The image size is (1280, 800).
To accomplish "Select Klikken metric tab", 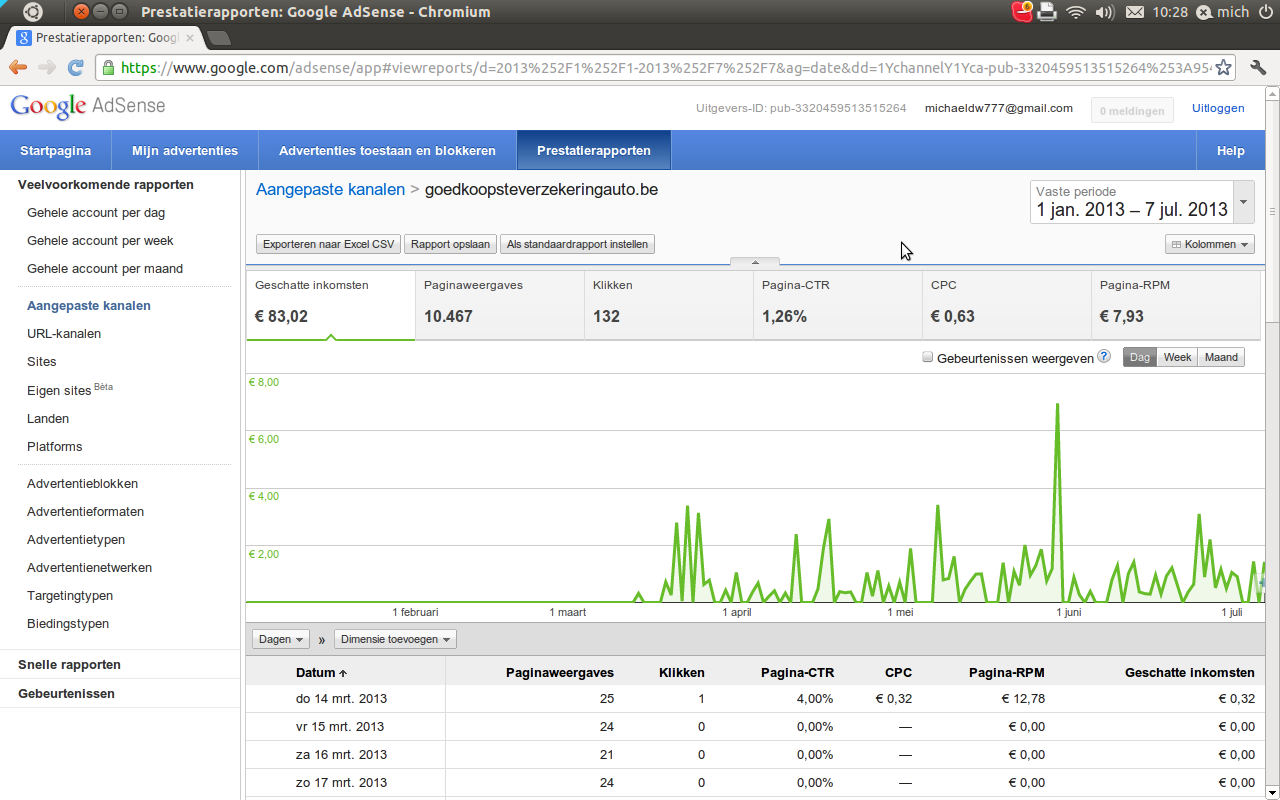I will (x=669, y=305).
